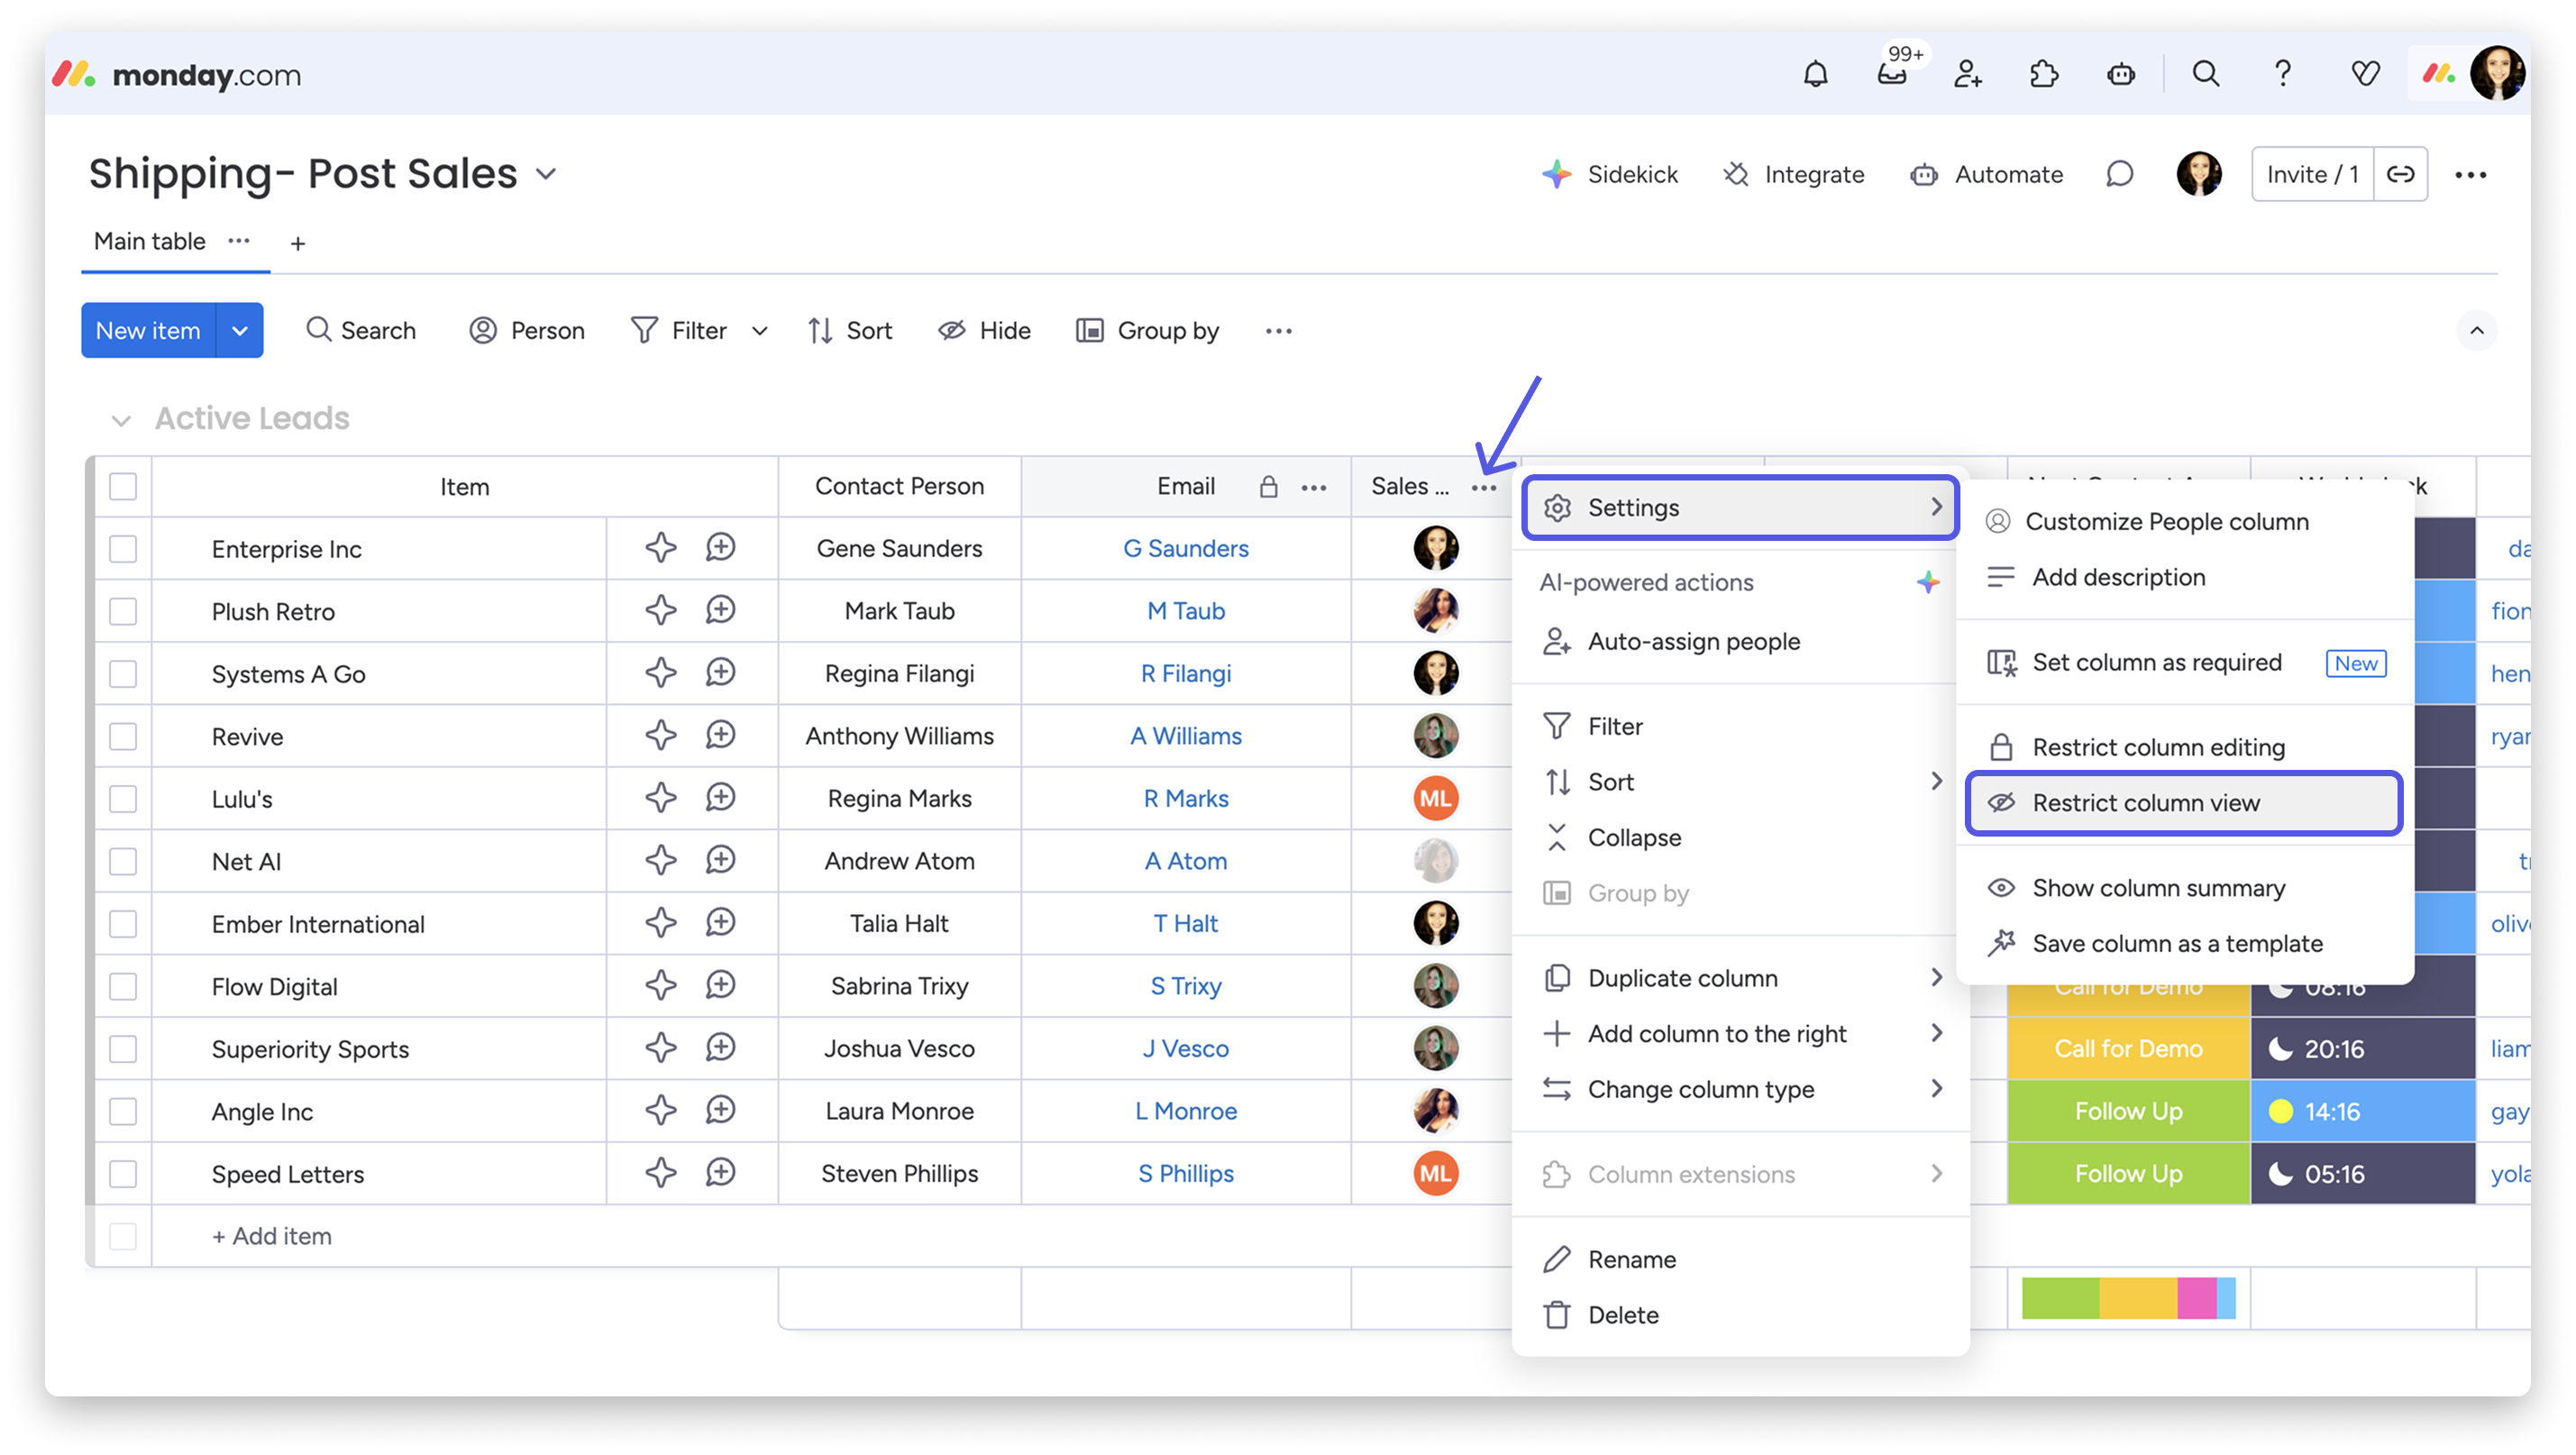Screen dimensions: 2576x1455
Task: Click the search magnifier in top bar
Action: coord(2205,74)
